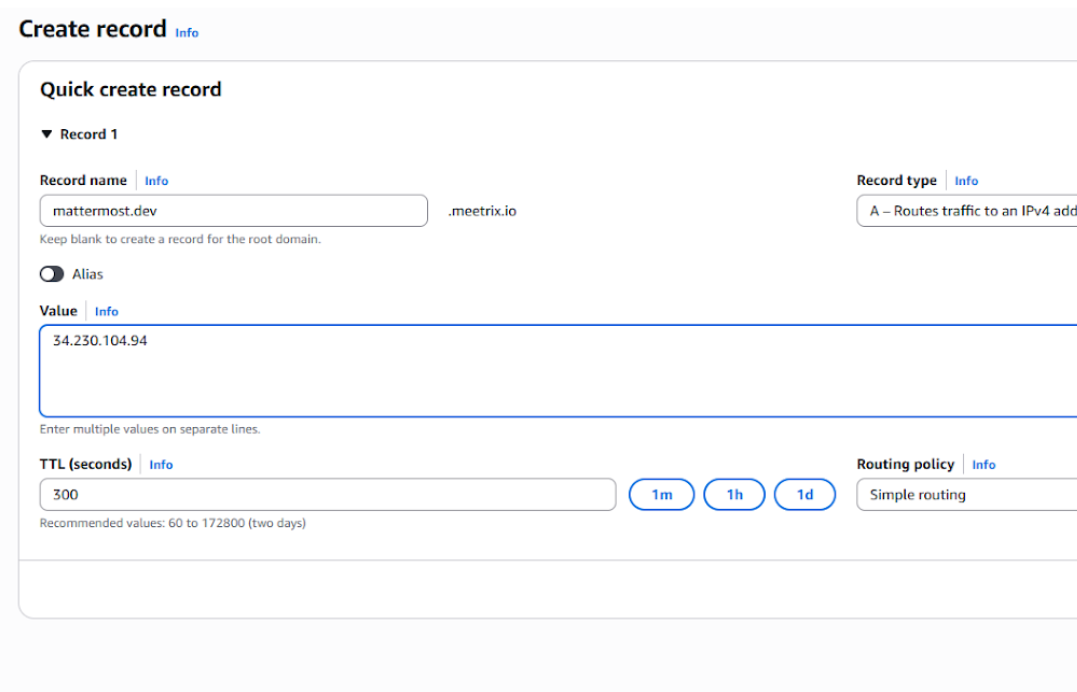The image size is (1077, 692).
Task: Click the Record name field containing mattermost.dev
Action: point(234,211)
